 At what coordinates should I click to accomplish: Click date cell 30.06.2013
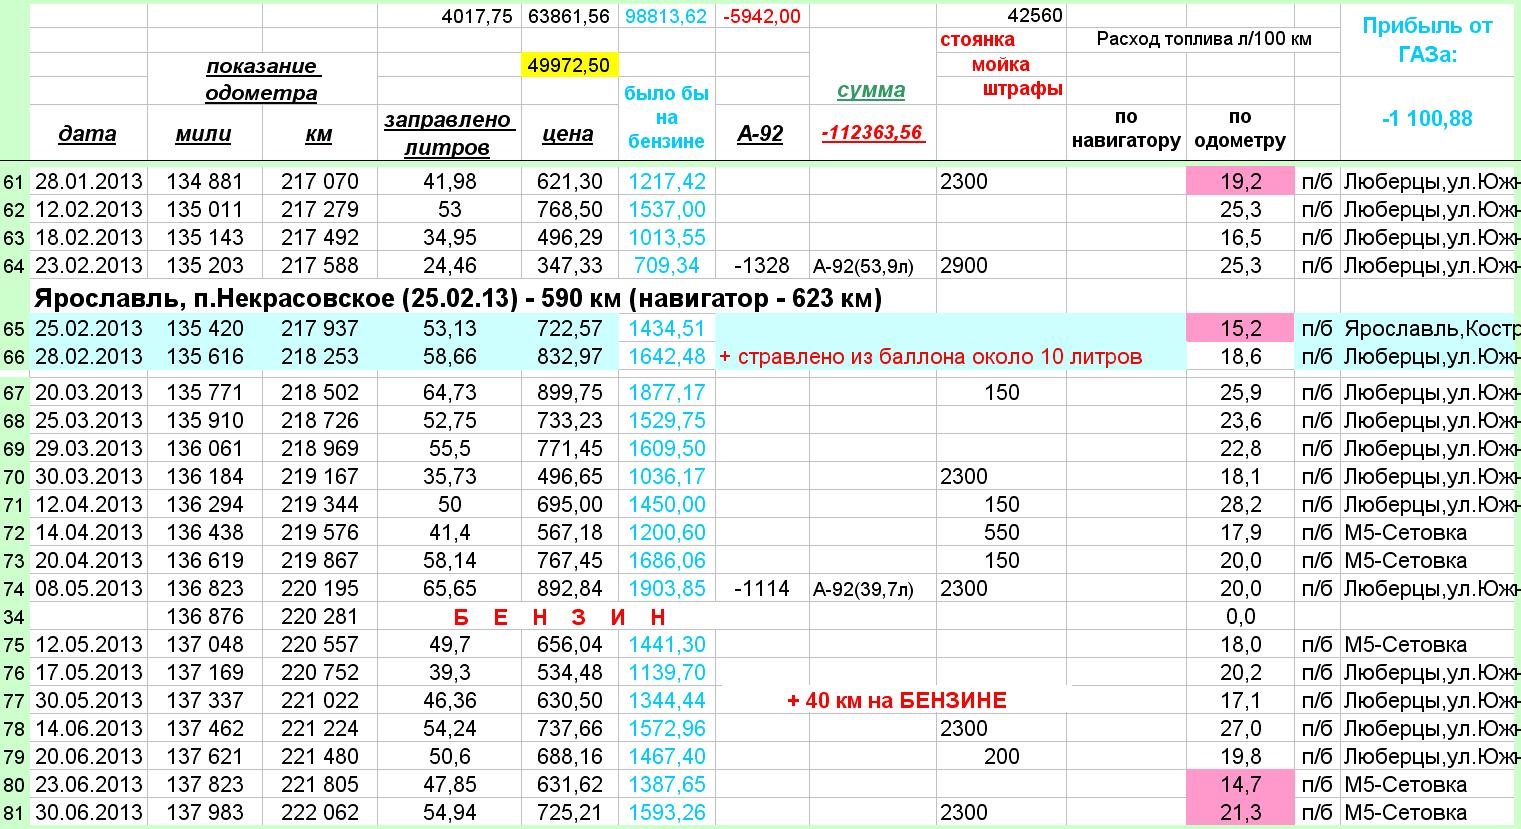coord(88,812)
